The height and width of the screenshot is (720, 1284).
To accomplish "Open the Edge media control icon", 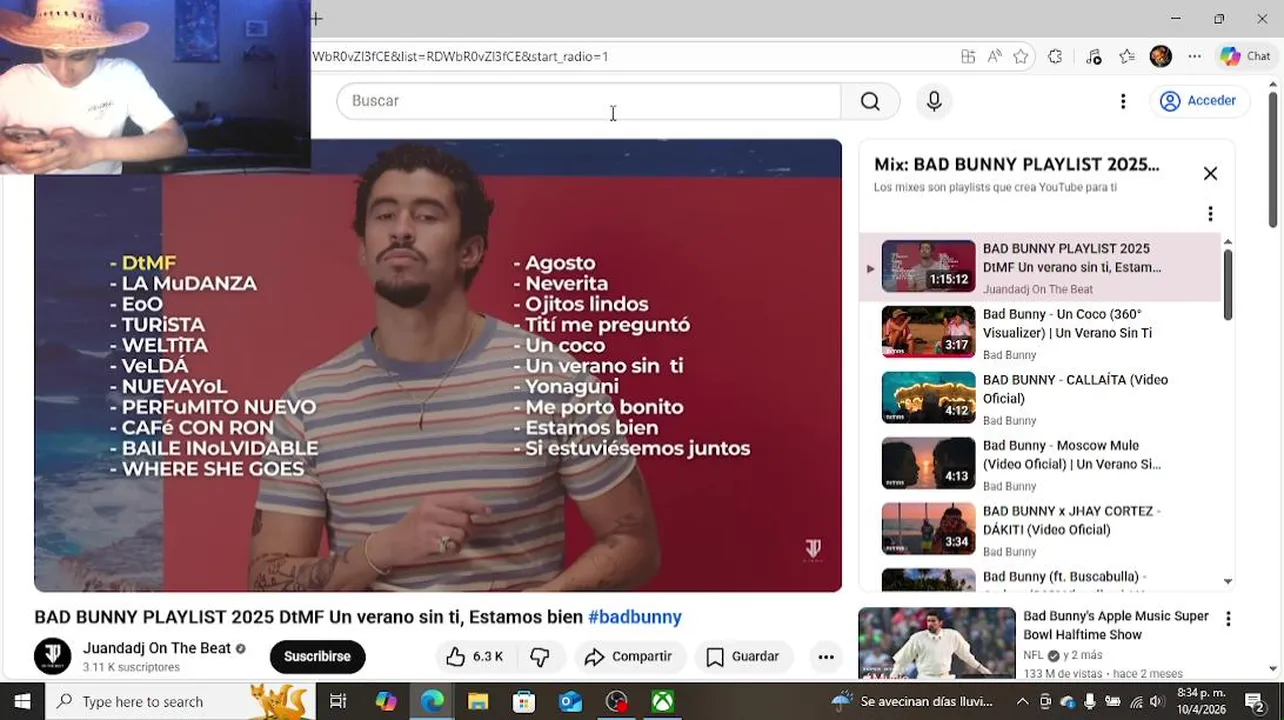I will pos(1094,57).
